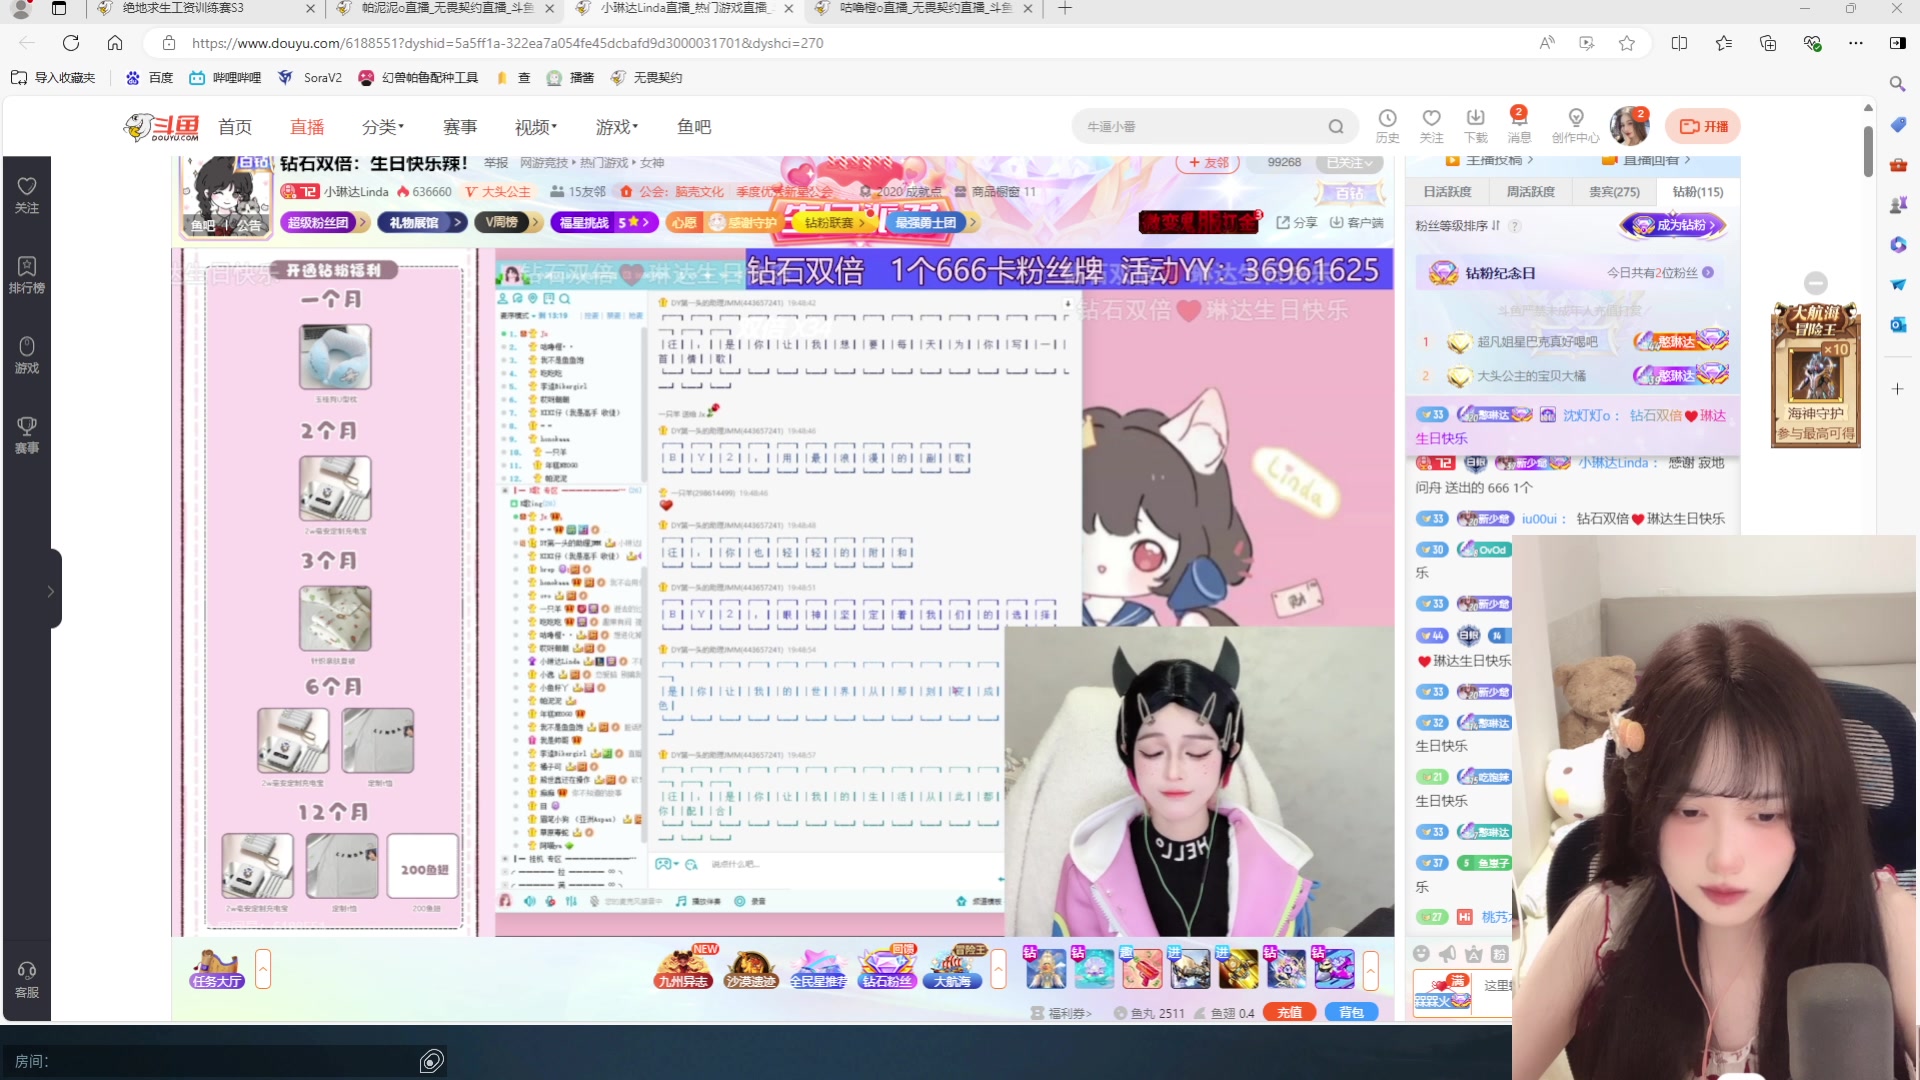Open 全民星推荐 activity icon
This screenshot has height=1080, width=1920.
coord(818,968)
